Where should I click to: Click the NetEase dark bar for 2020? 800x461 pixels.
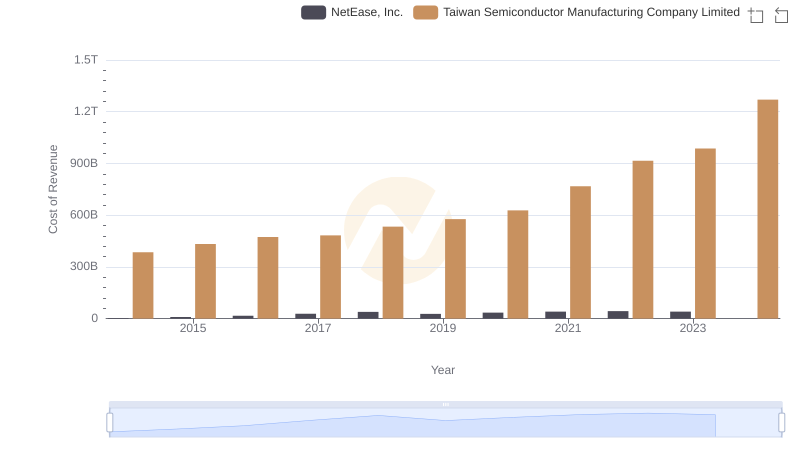493,316
